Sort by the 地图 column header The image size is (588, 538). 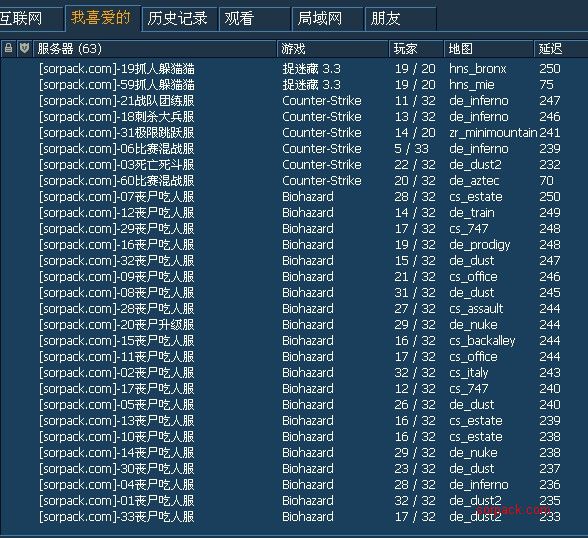pos(489,48)
